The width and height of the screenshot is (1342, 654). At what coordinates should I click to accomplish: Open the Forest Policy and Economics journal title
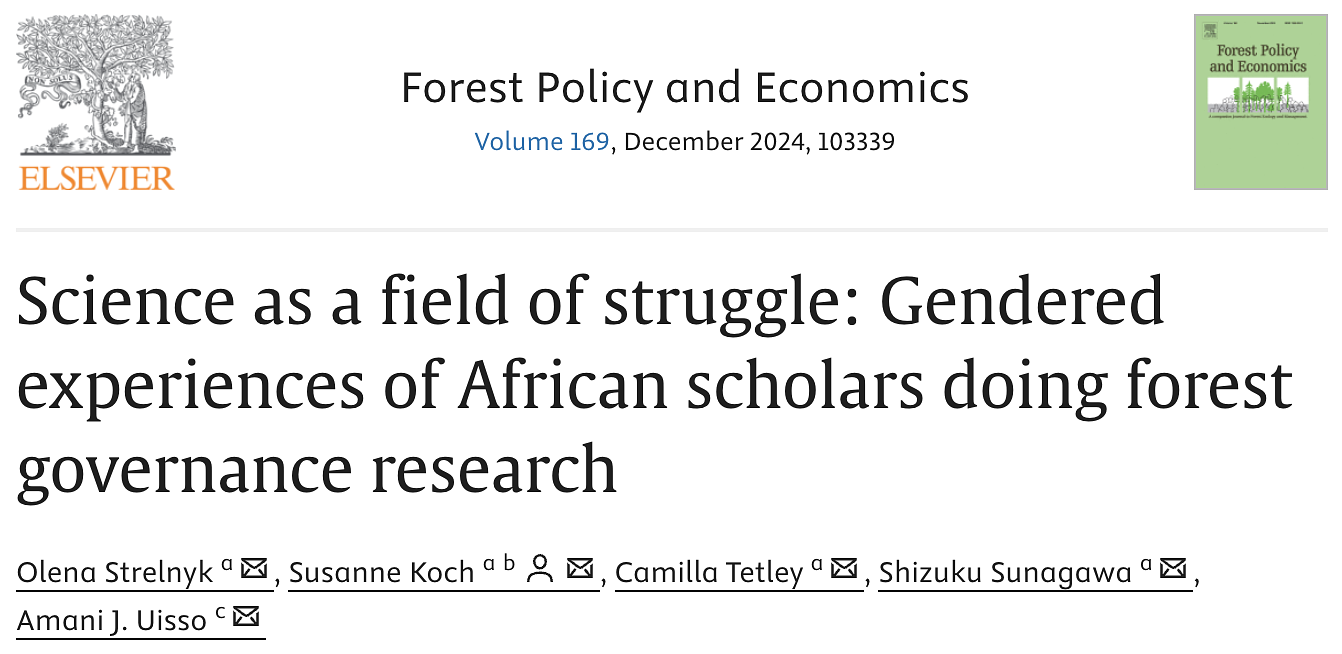pyautogui.click(x=685, y=88)
